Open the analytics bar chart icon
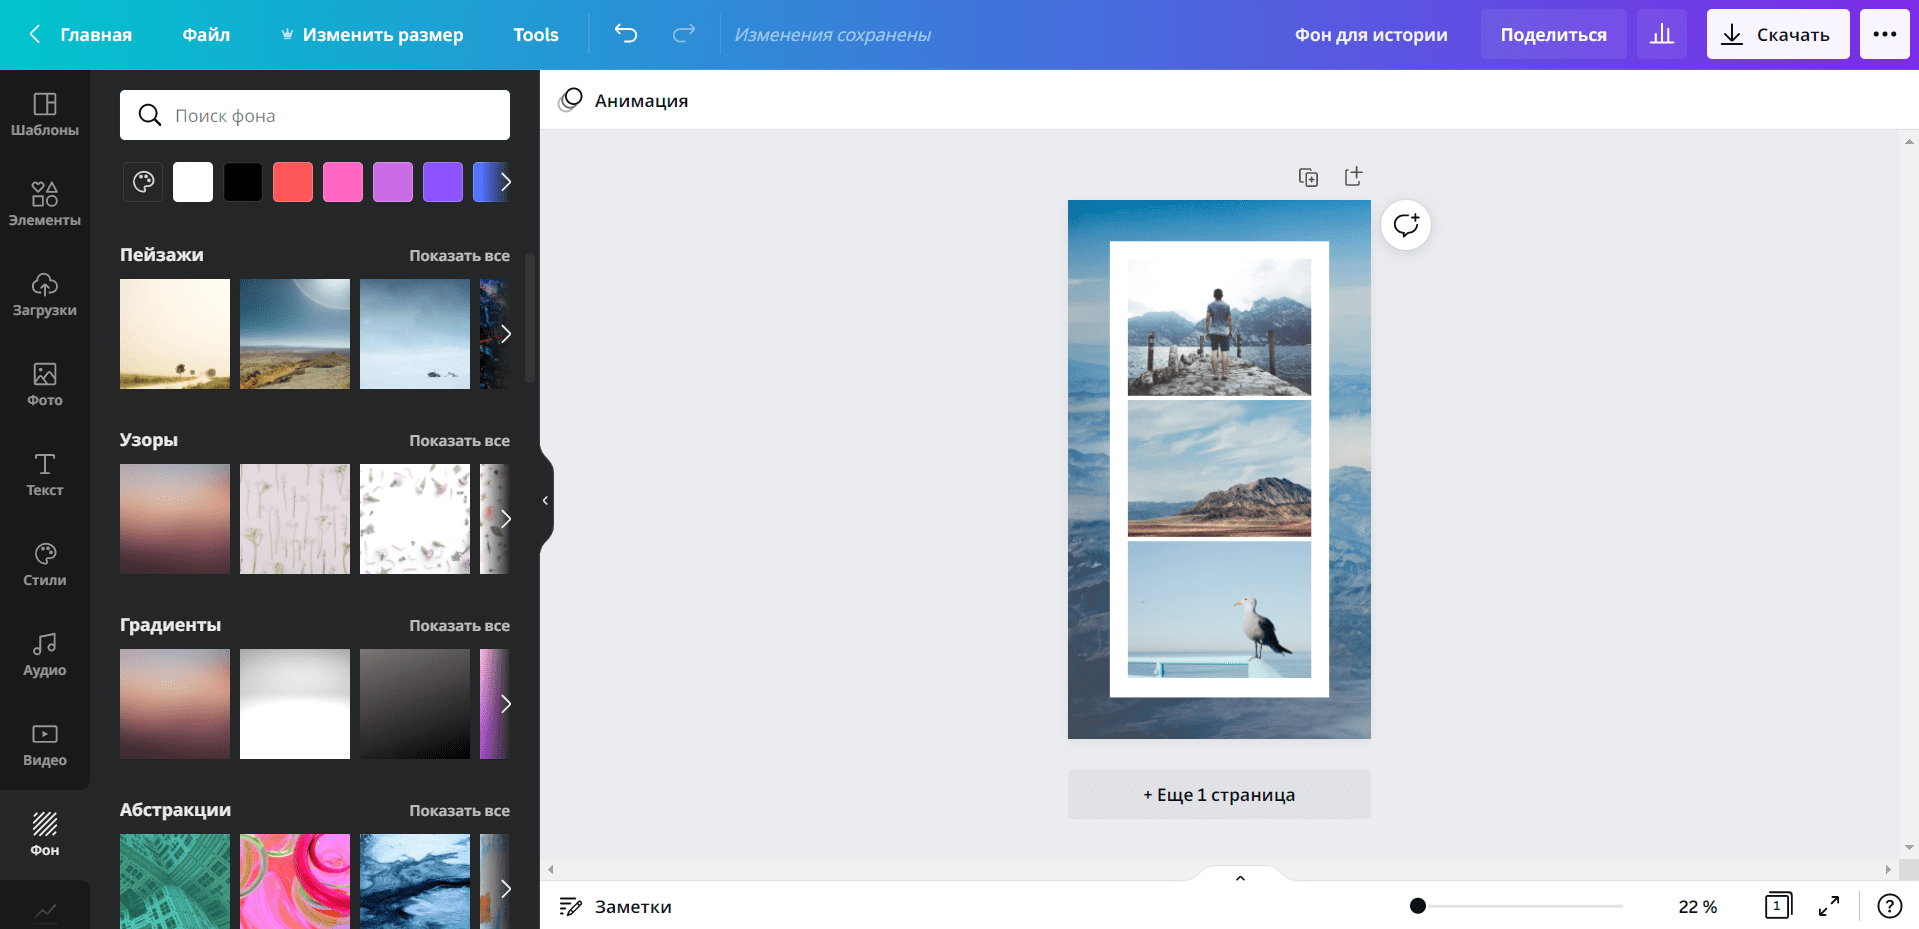1919x929 pixels. coord(1662,35)
